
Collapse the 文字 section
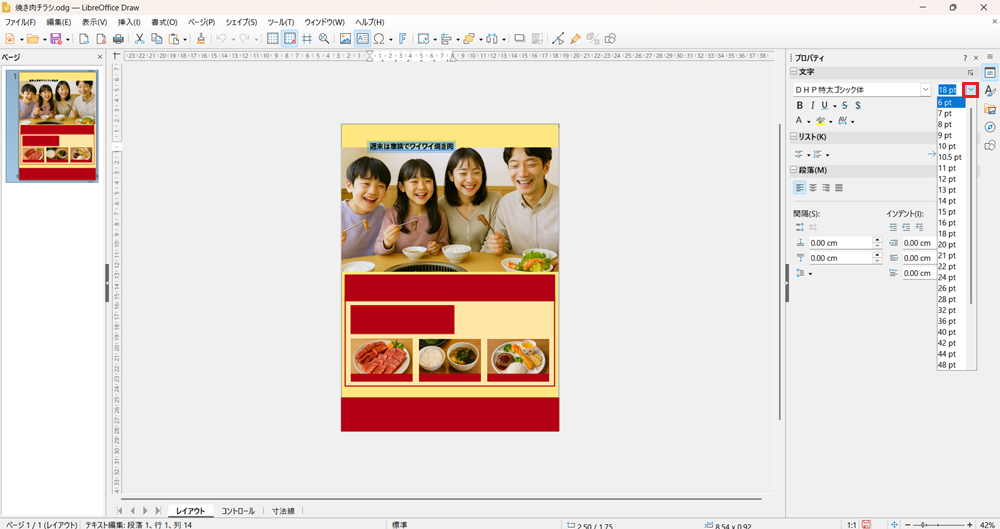794,71
